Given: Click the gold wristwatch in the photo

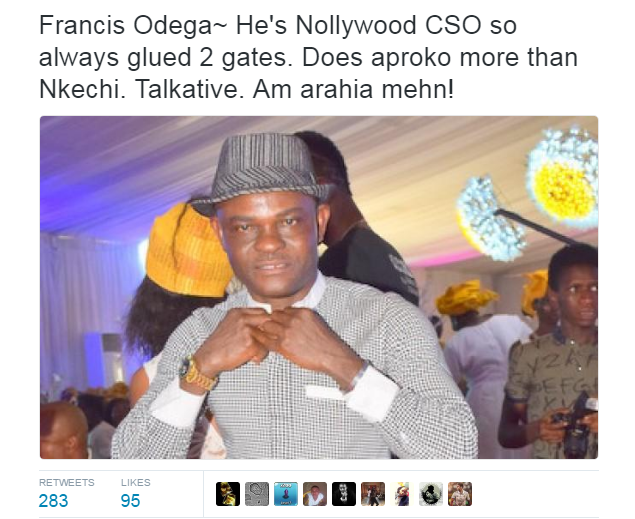Looking at the screenshot, I should point(196,373).
